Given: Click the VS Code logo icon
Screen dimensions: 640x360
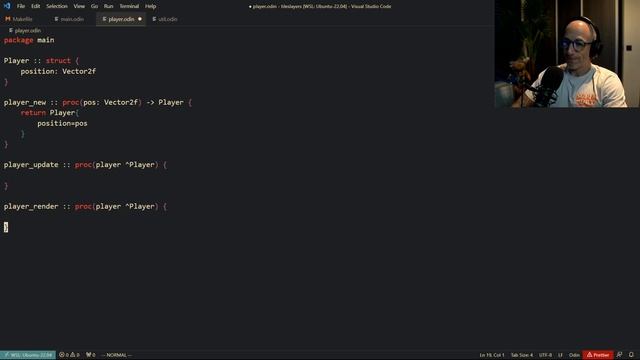Looking at the screenshot, I should click(7, 6).
